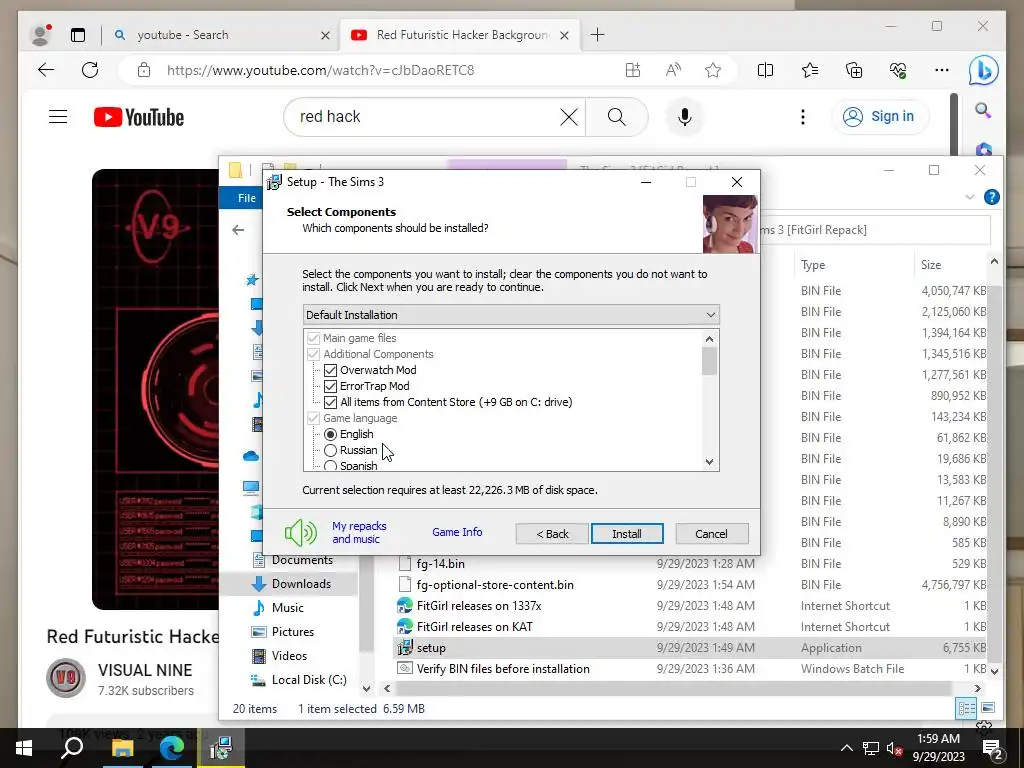The image size is (1024, 768).
Task: Open notification center icon
Action: pos(992,748)
